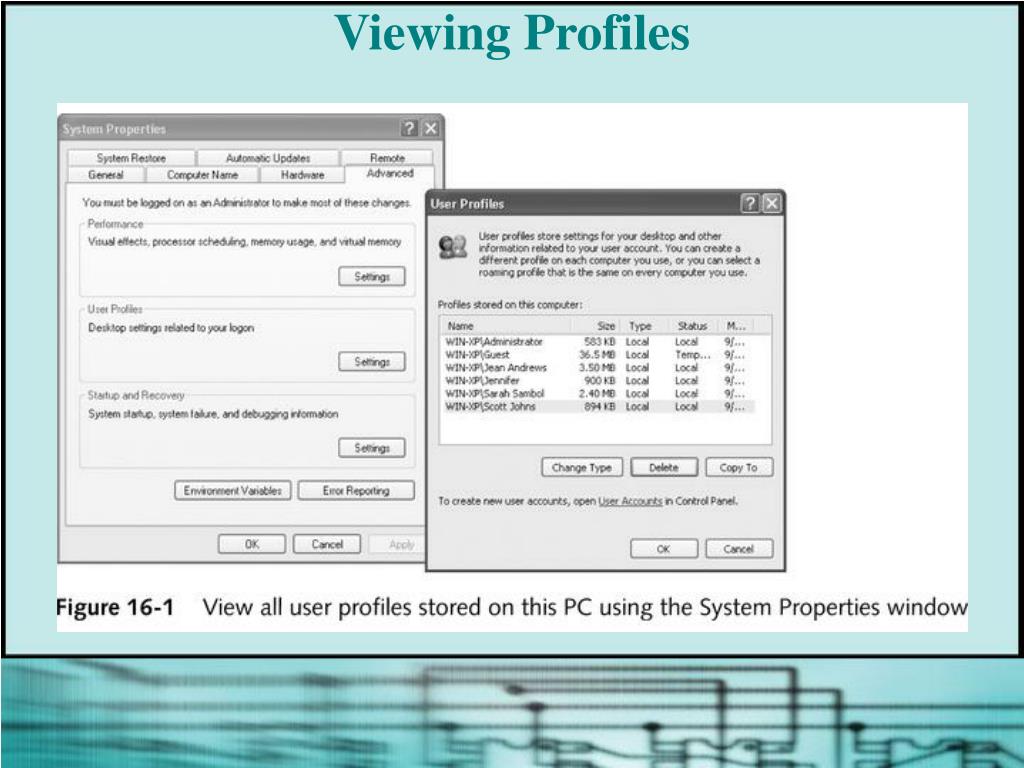Open Performance Settings button
Image resolution: width=1024 pixels, height=768 pixels.
pyautogui.click(x=372, y=276)
